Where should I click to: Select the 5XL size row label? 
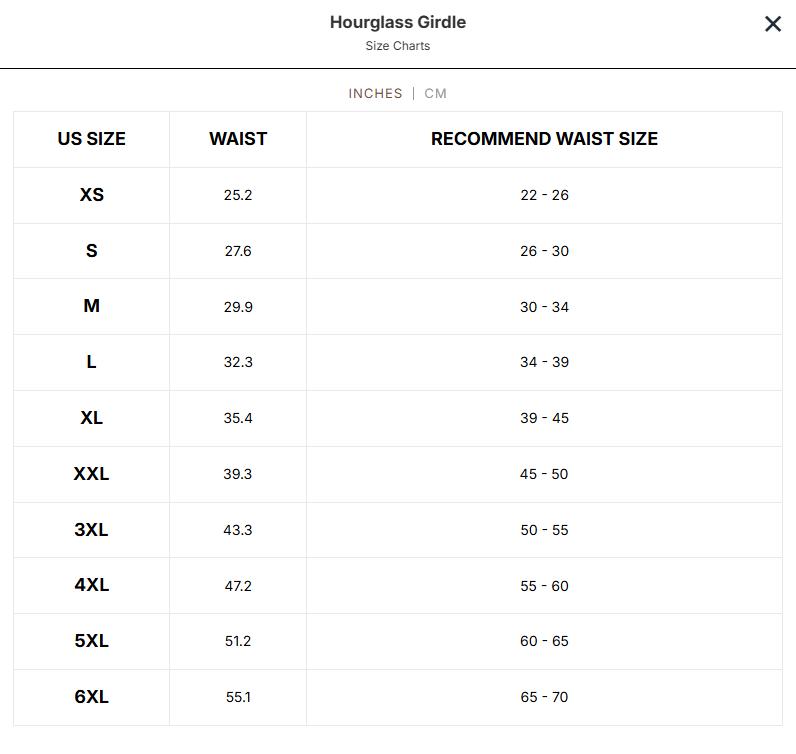(x=91, y=641)
